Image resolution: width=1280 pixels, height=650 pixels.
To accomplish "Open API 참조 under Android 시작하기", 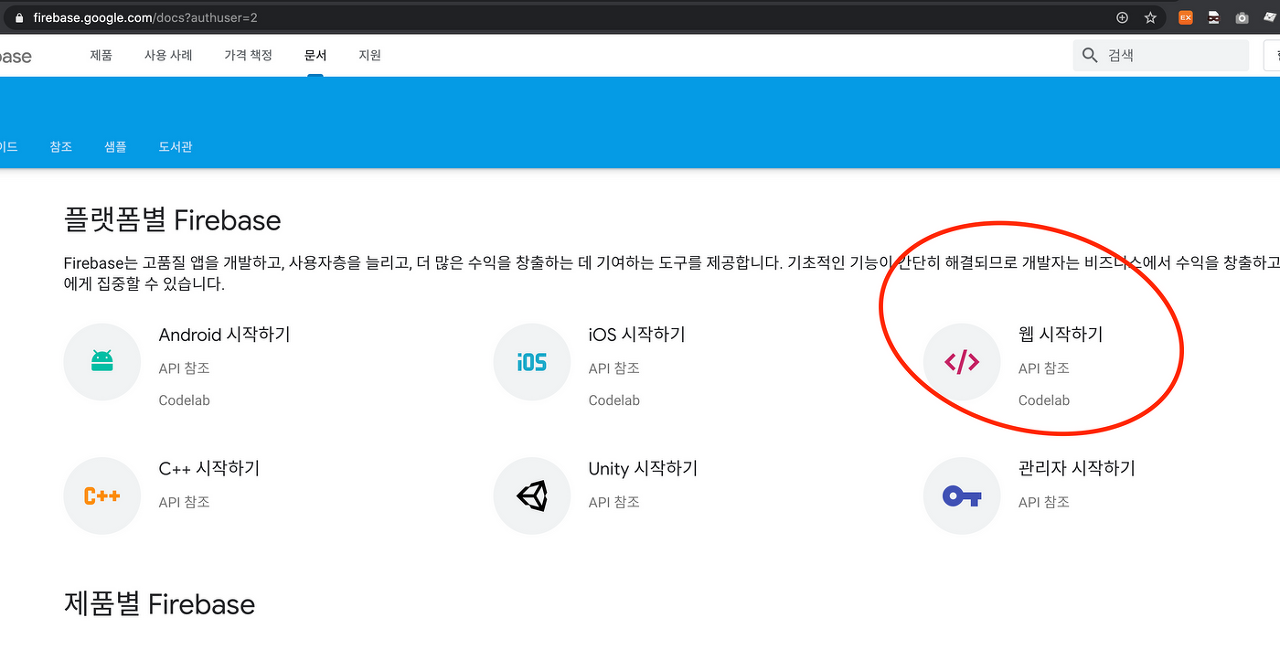I will tap(184, 369).
